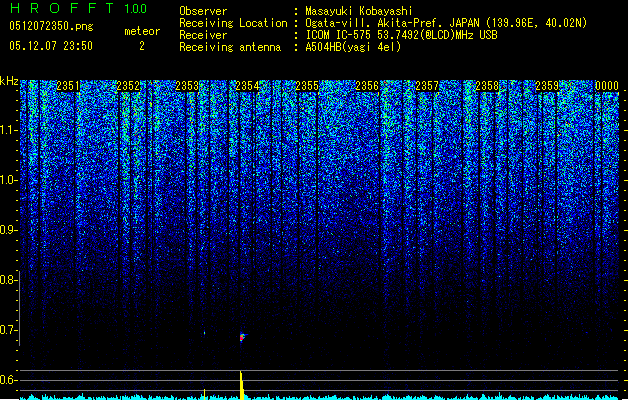
Task: Click the tall yellow power spike
Action: pos(241,385)
